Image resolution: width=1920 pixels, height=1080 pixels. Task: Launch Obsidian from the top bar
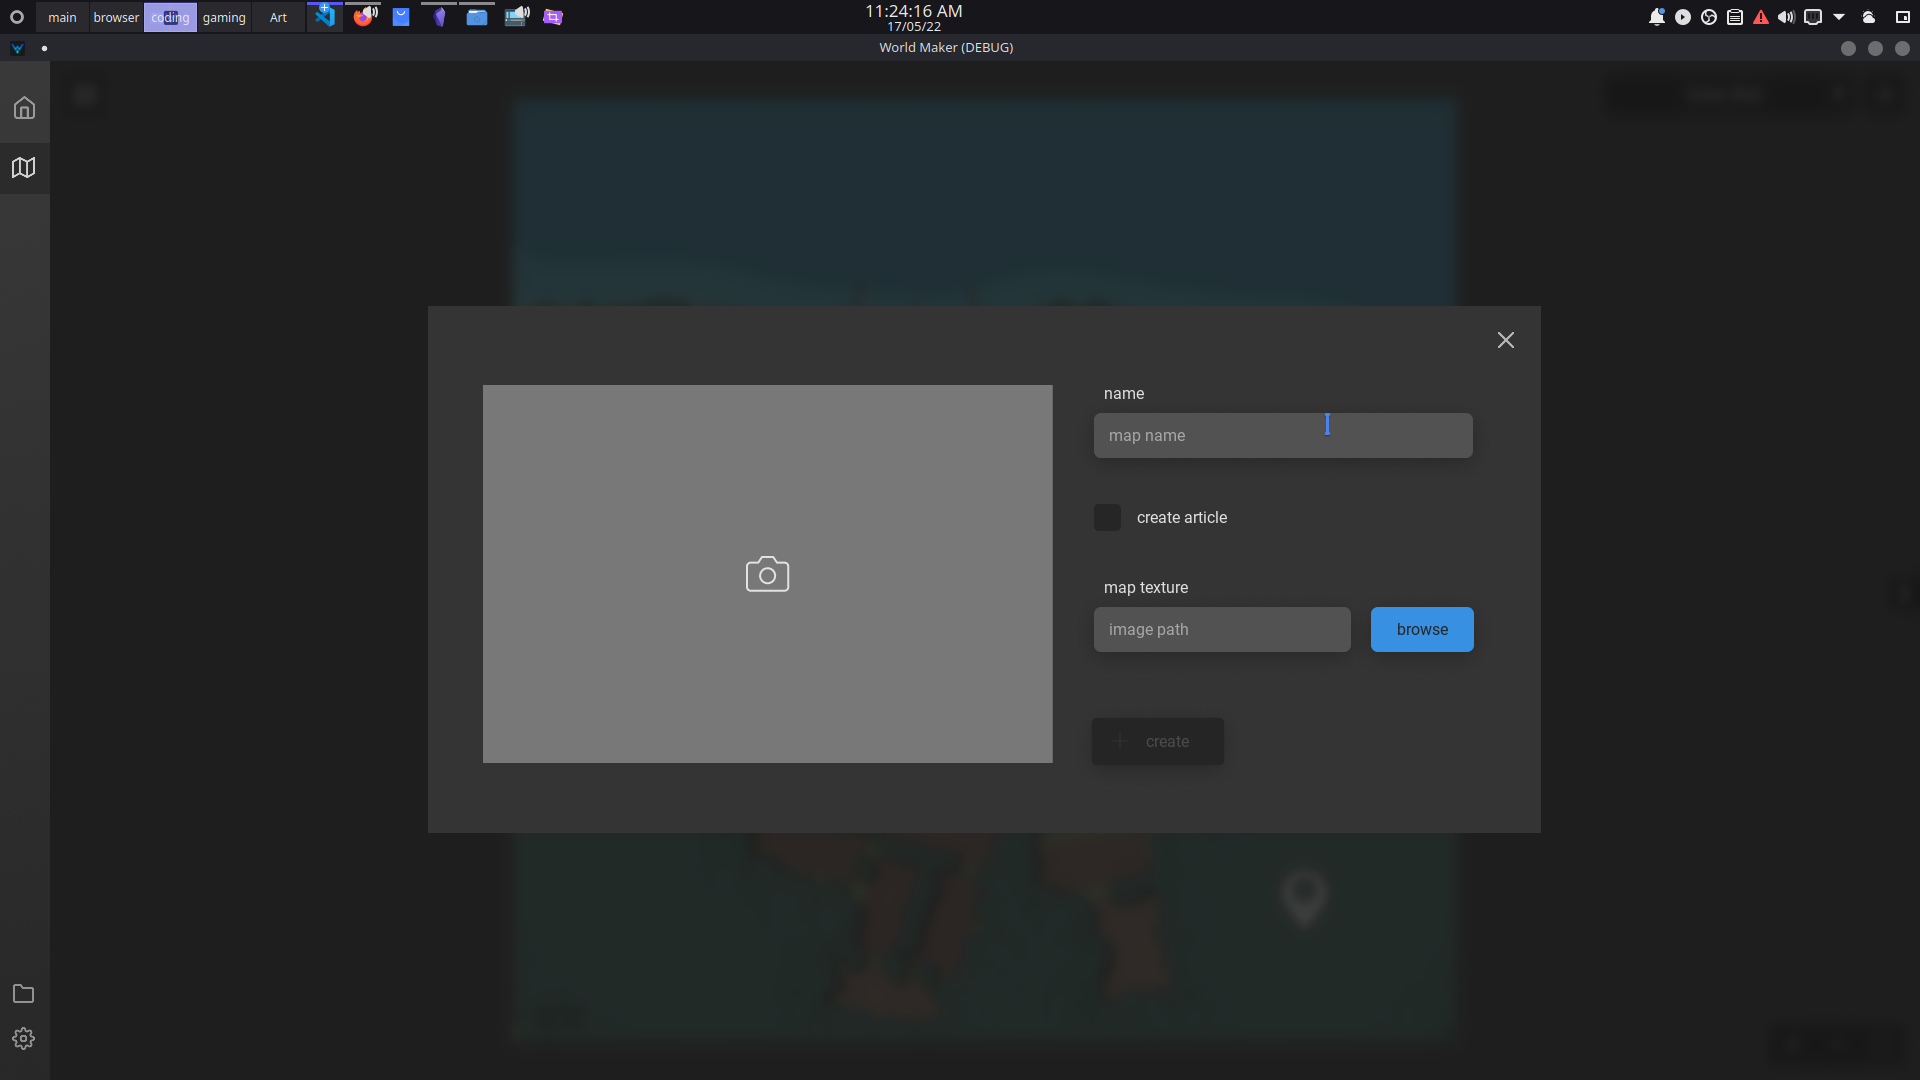(438, 16)
